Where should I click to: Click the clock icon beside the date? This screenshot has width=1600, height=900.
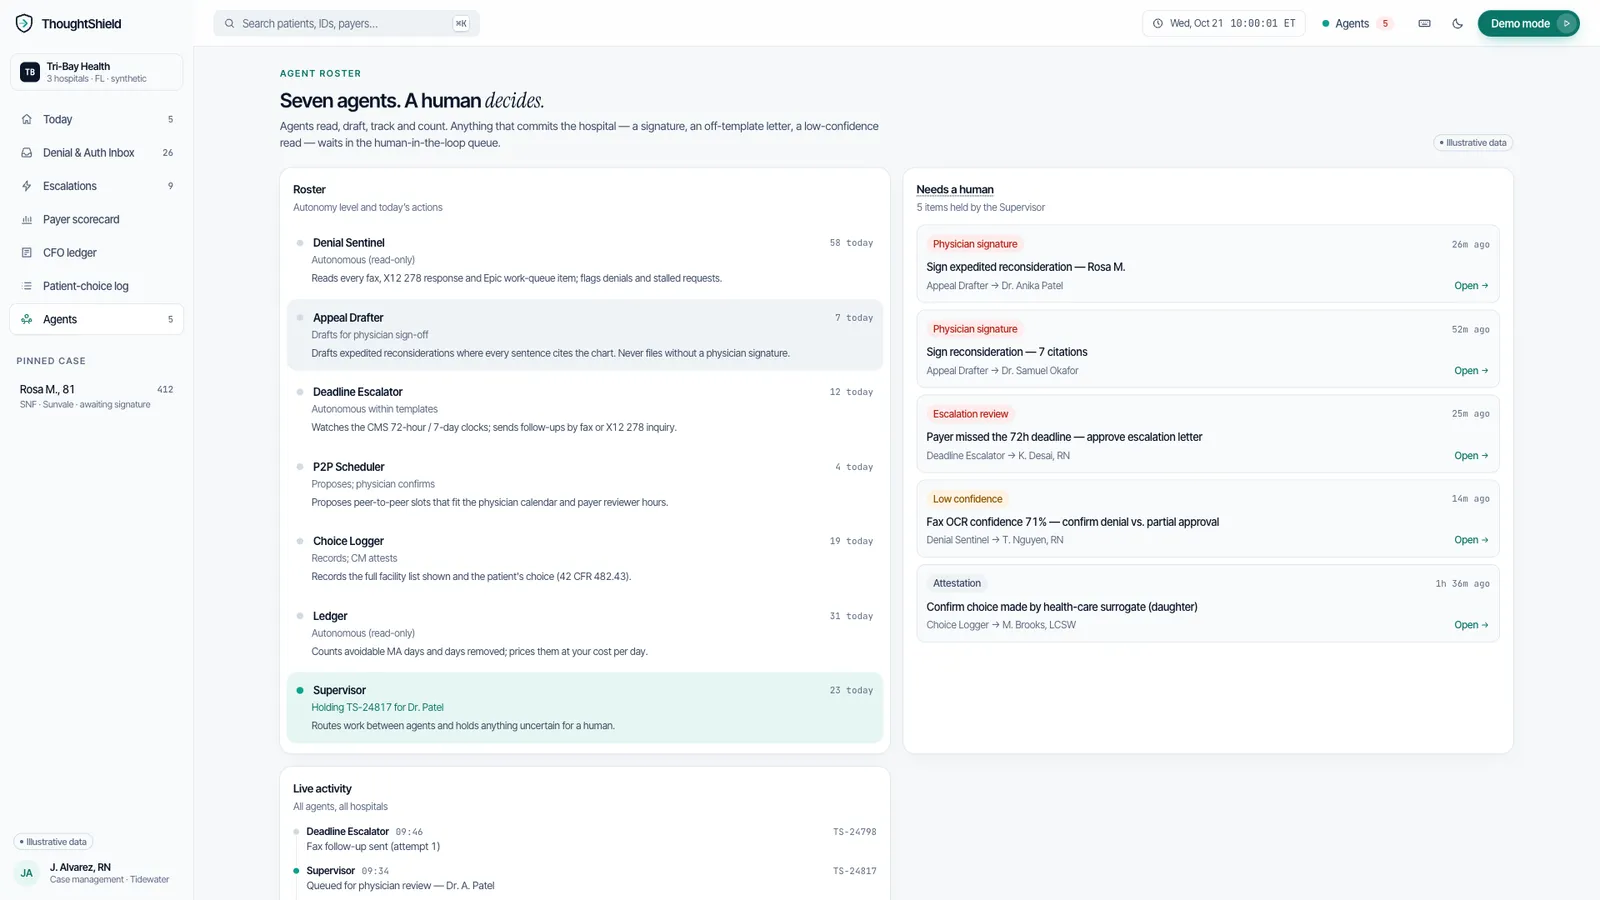tap(1158, 23)
